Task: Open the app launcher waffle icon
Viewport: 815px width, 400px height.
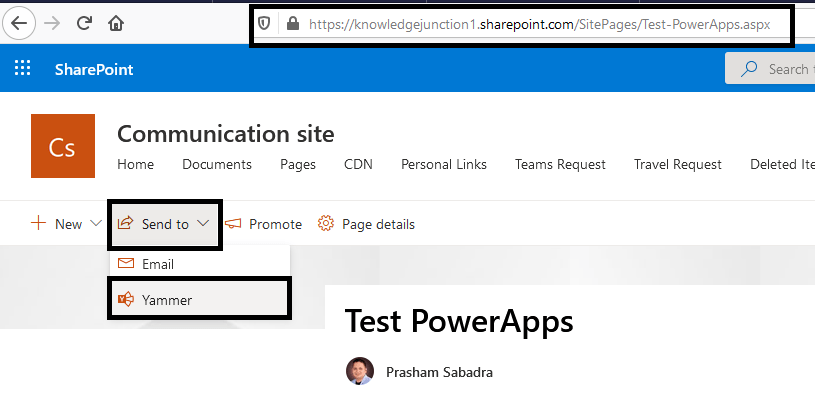Action: (x=22, y=69)
